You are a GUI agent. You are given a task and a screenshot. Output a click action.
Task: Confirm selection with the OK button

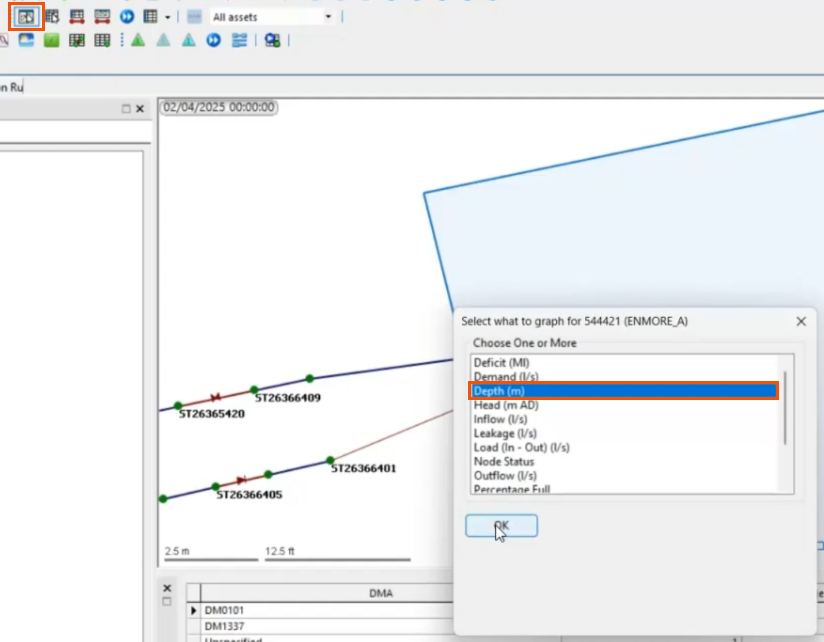click(501, 525)
